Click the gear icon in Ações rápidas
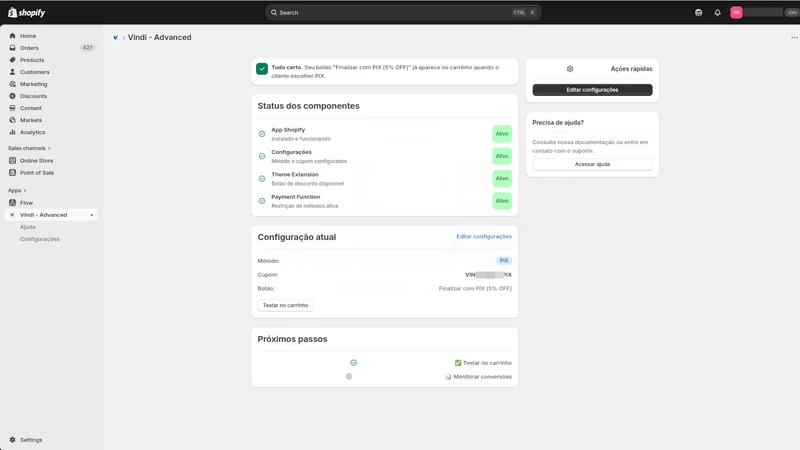The height and width of the screenshot is (450, 800). tap(570, 69)
